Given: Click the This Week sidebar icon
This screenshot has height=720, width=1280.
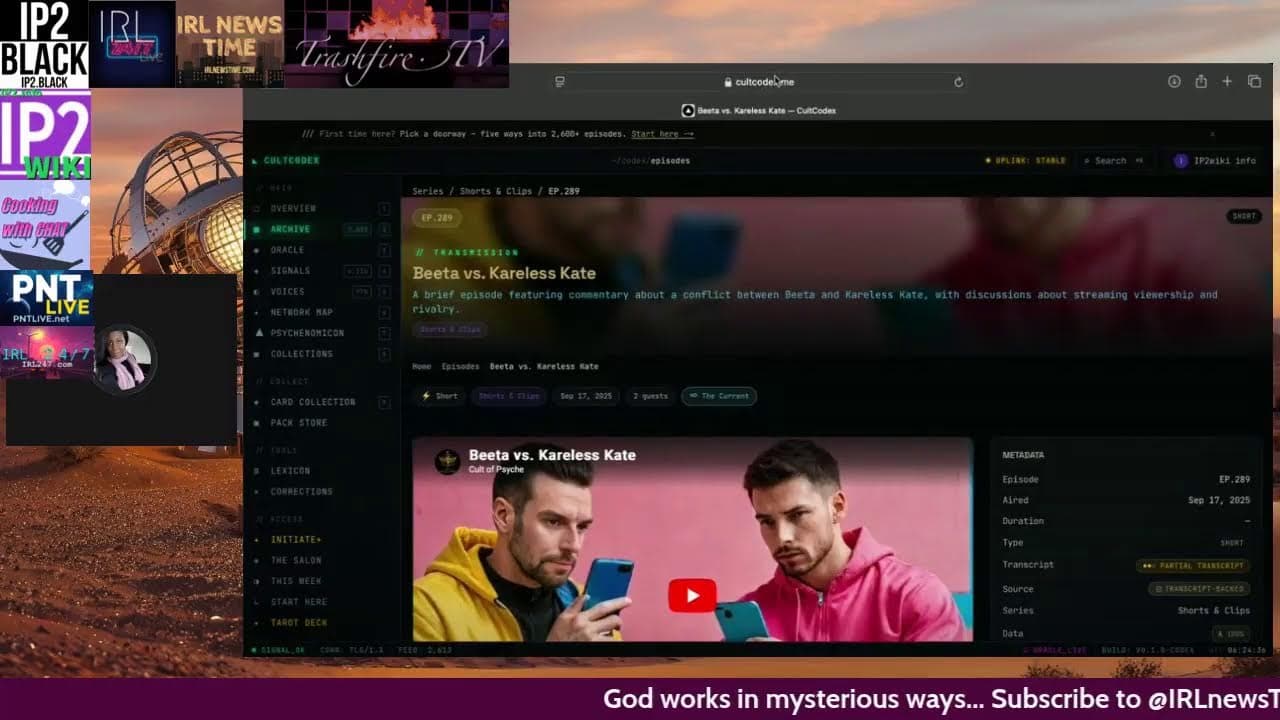Looking at the screenshot, I should click(x=258, y=582).
